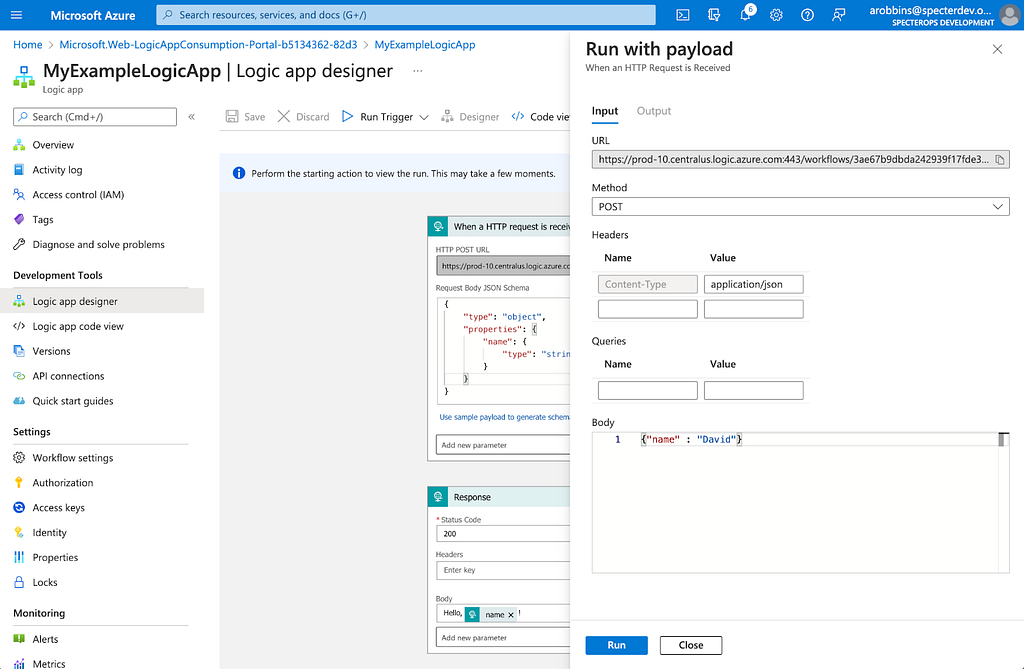The height and width of the screenshot is (669, 1024).
Task: Open the Feedback icon in header
Action: pos(839,15)
